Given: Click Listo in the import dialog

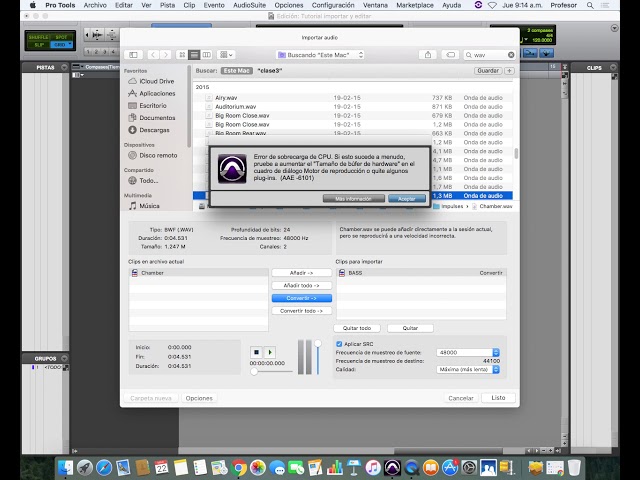Looking at the screenshot, I should click(x=498, y=398).
